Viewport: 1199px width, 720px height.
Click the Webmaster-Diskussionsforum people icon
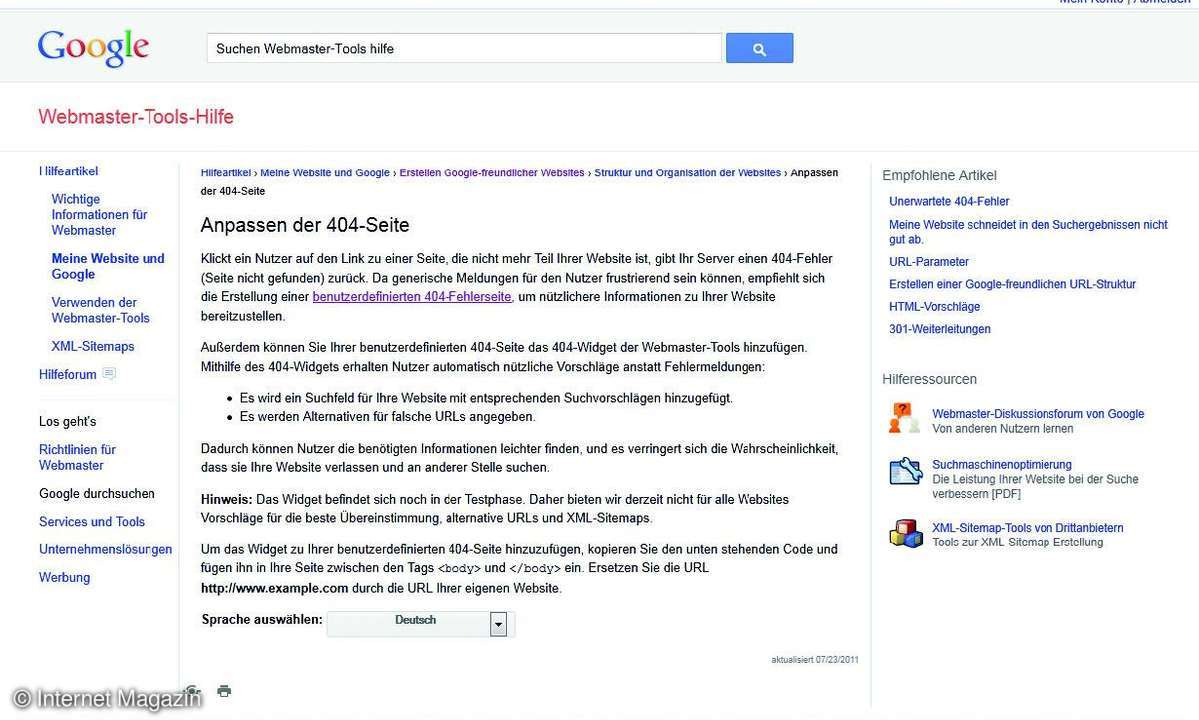[905, 419]
